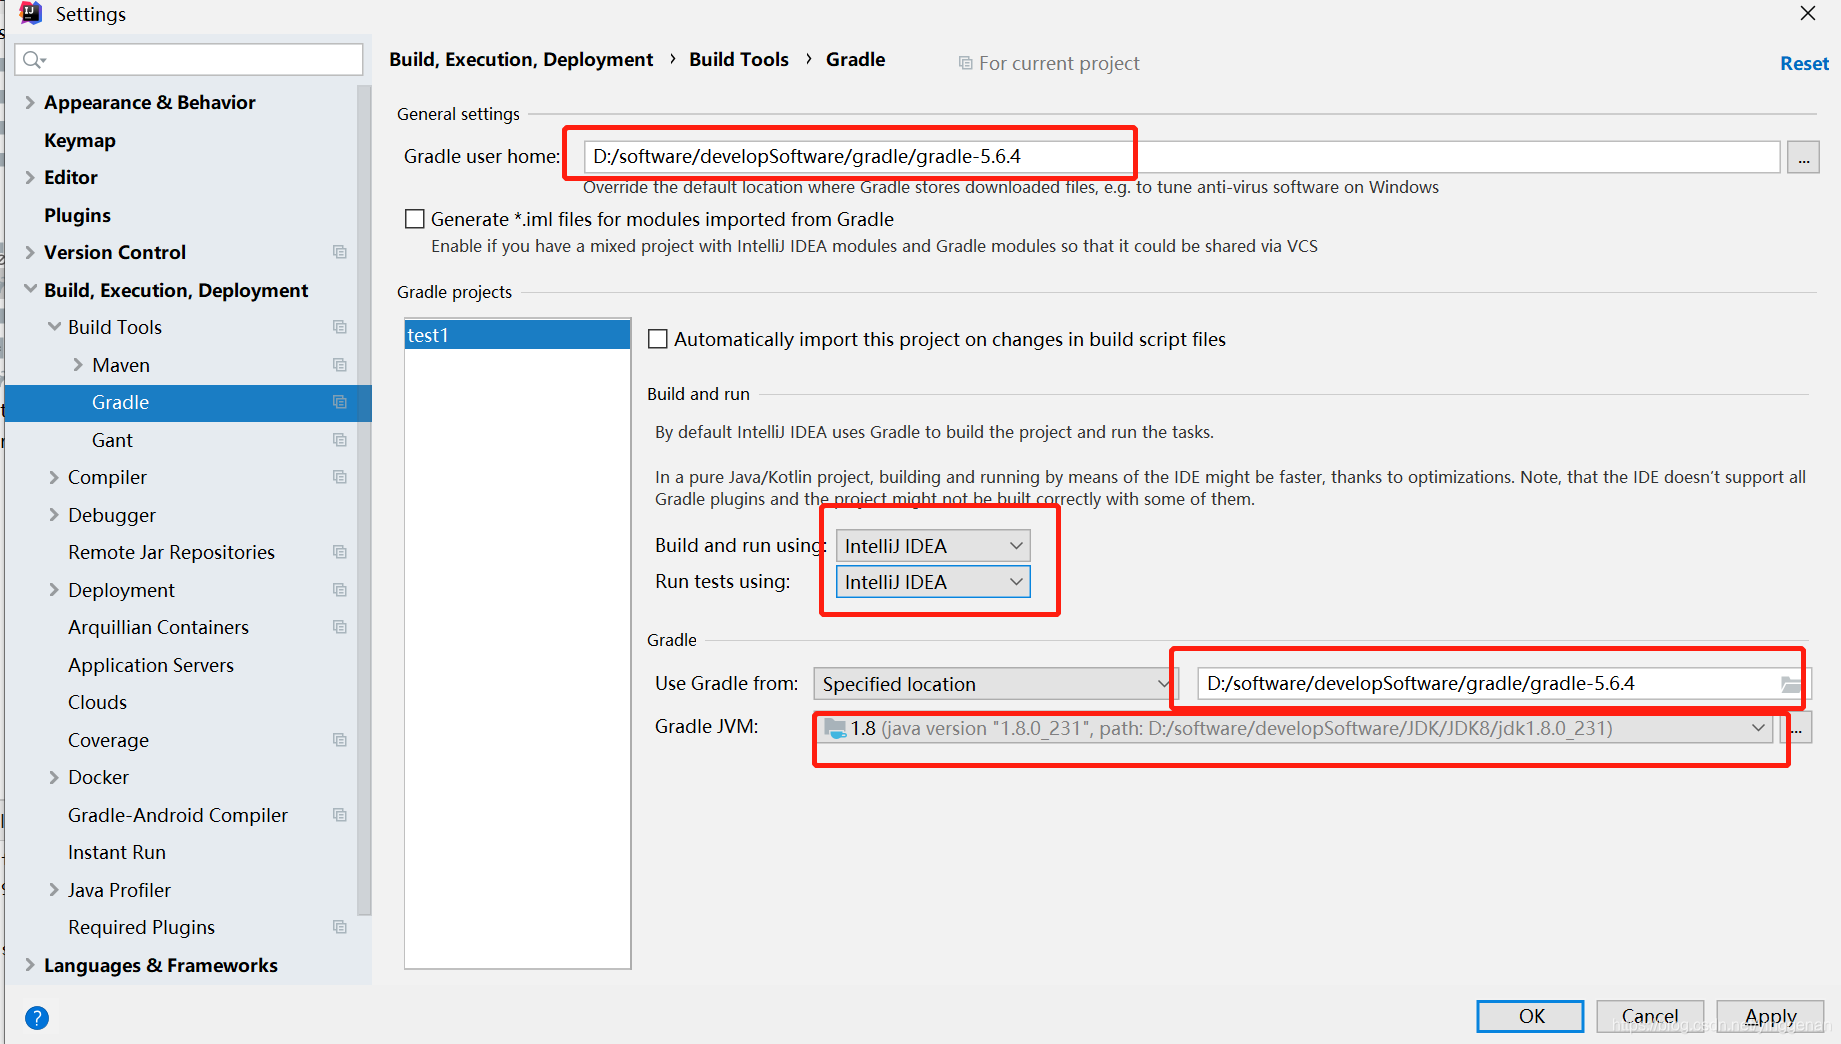Click the For current project icon
Image resolution: width=1841 pixels, height=1044 pixels.
(965, 63)
